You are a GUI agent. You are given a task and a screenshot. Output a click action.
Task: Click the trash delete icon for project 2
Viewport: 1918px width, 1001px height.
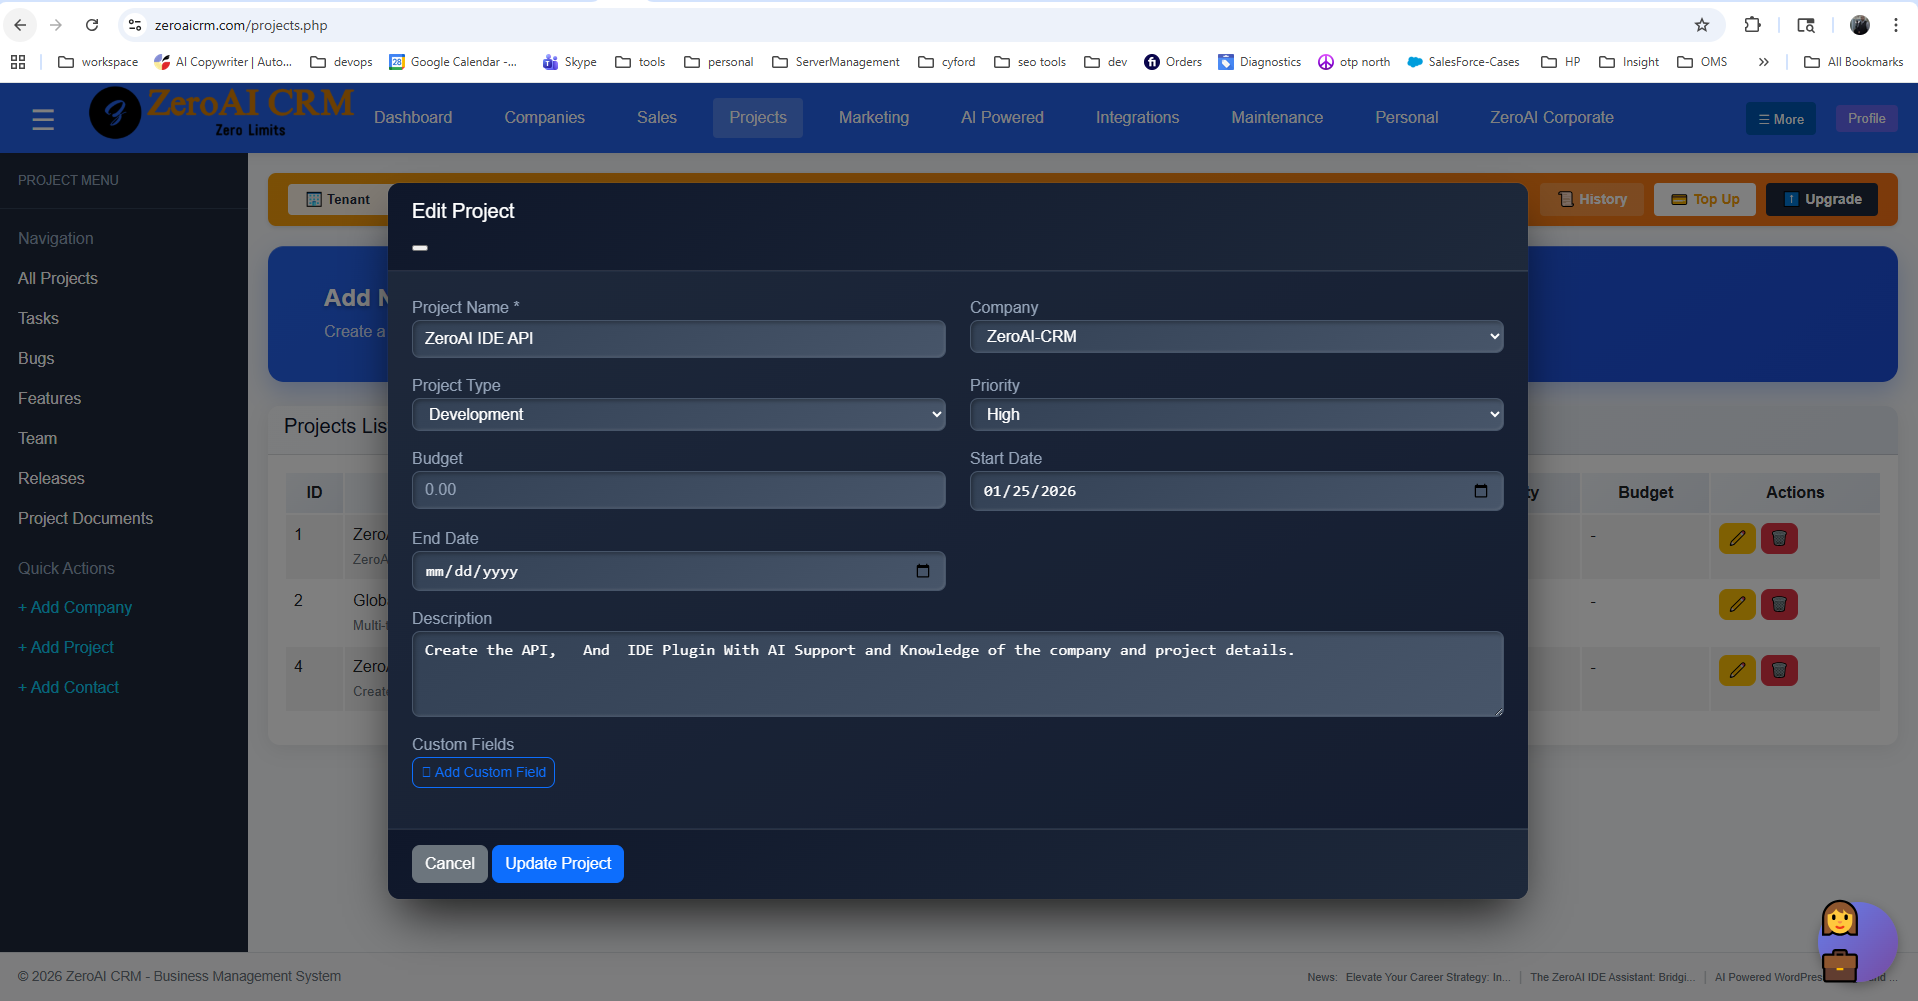[x=1779, y=605]
